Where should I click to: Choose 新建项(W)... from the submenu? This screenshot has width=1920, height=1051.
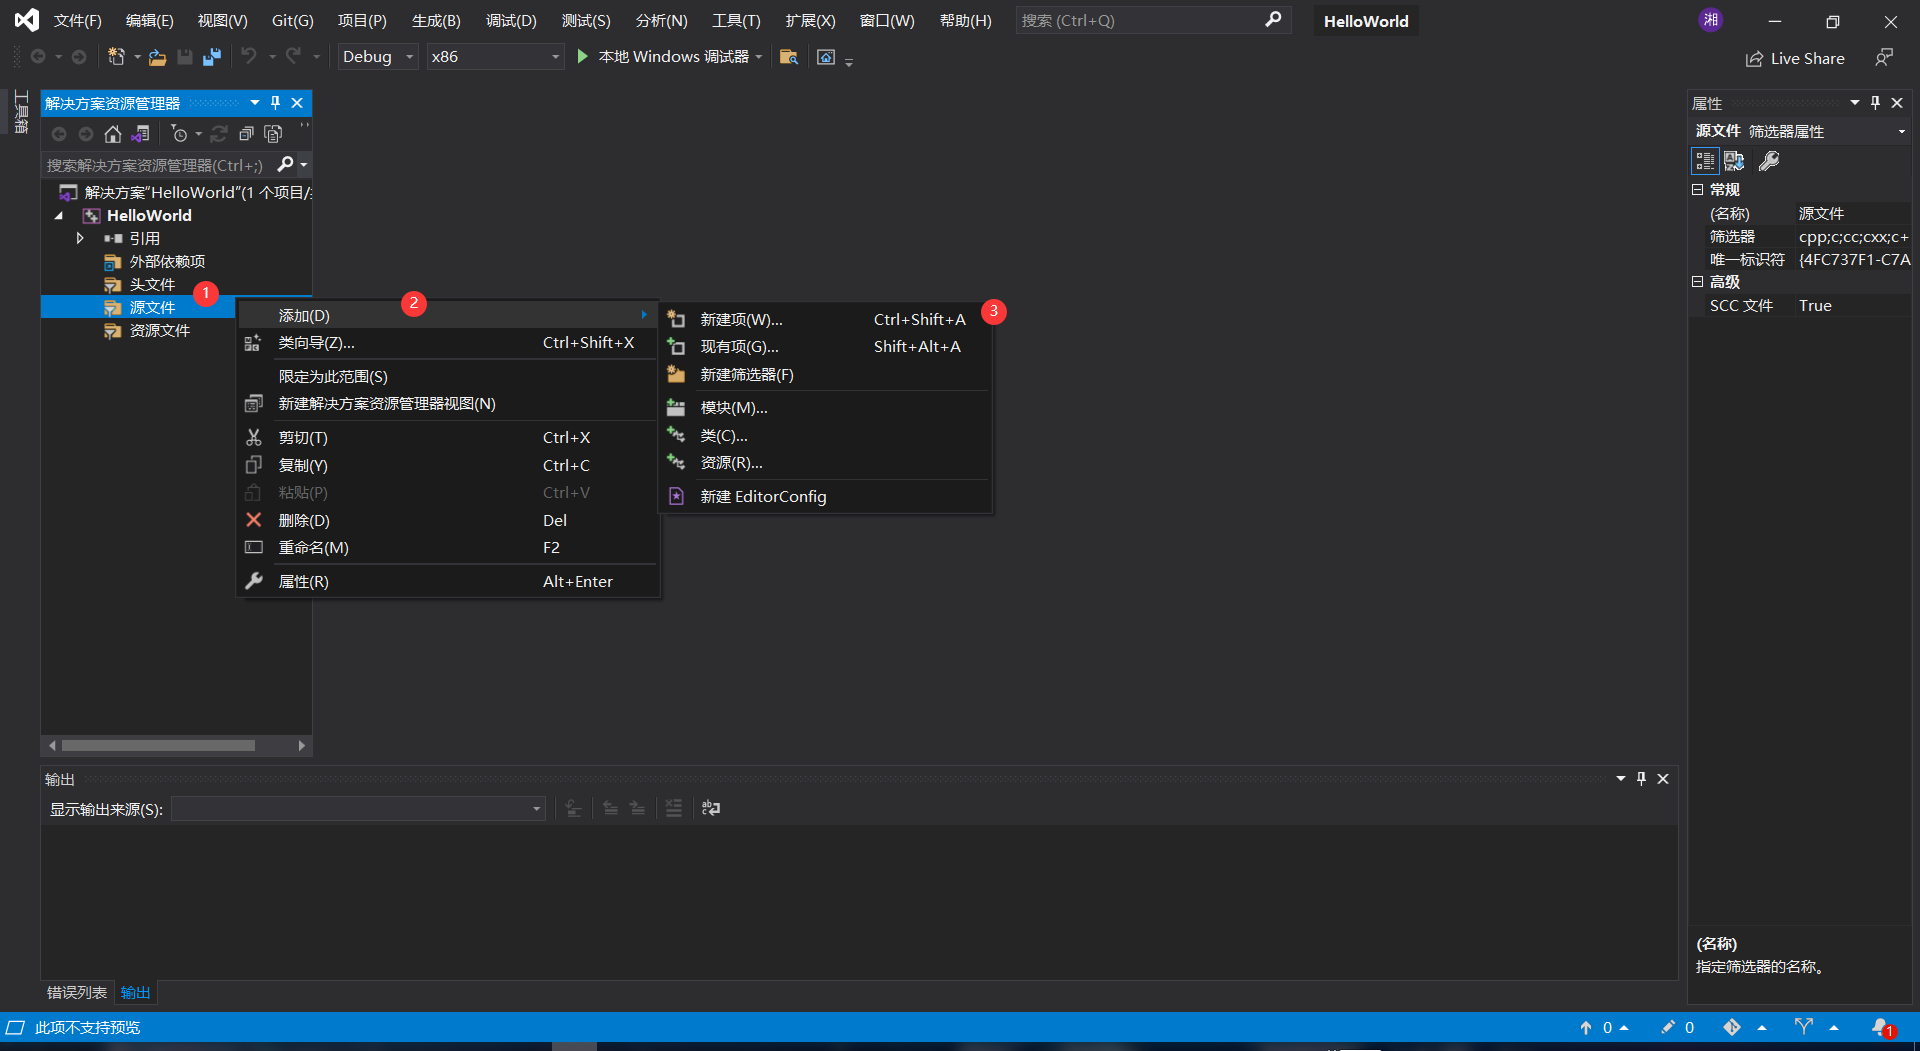[825, 320]
